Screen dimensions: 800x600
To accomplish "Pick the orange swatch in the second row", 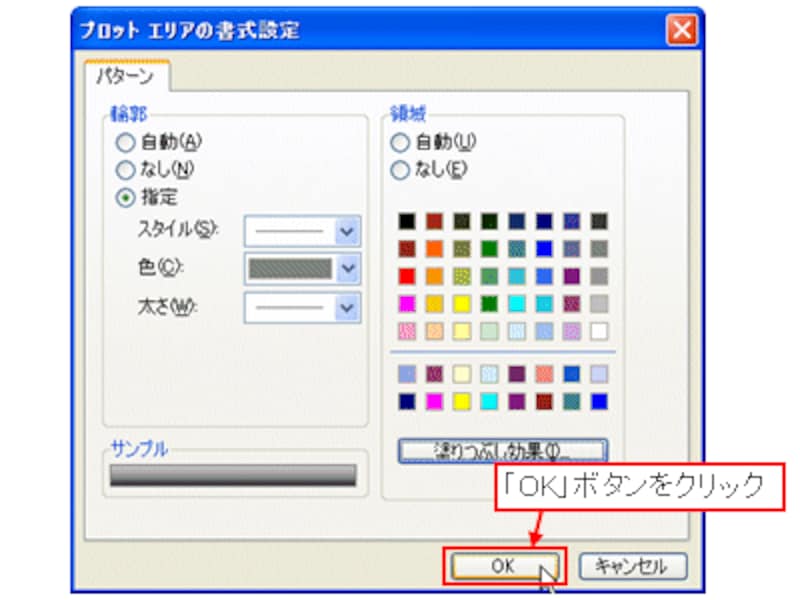I will (434, 248).
